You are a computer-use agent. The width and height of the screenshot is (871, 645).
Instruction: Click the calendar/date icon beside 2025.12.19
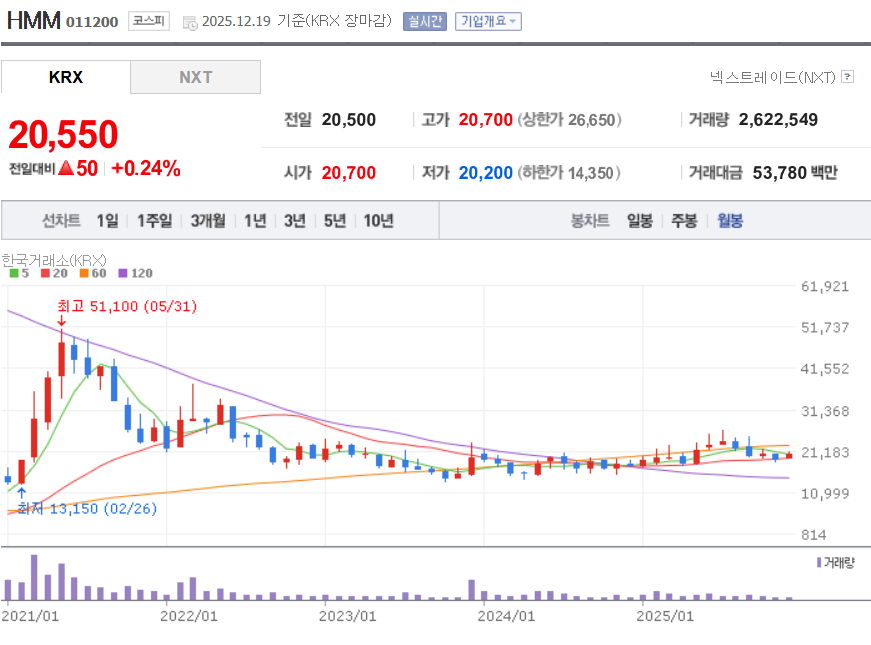[x=190, y=23]
